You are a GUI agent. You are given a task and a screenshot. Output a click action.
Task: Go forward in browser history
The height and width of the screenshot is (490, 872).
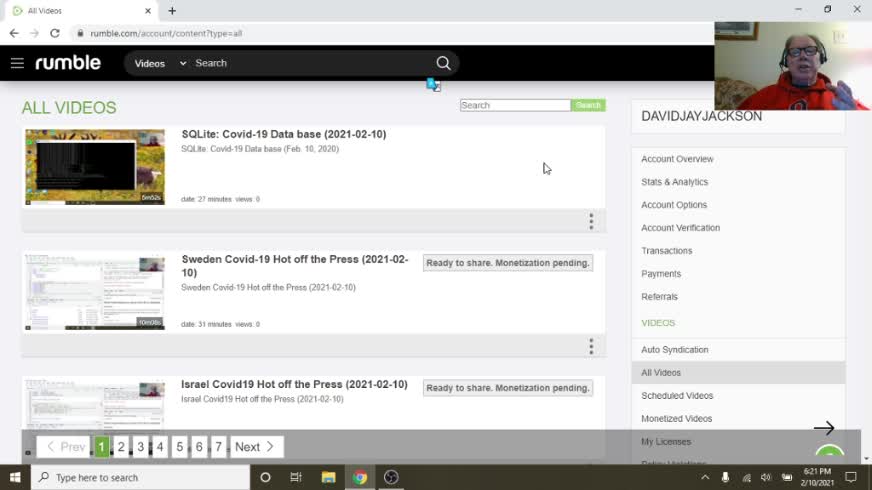click(34, 33)
